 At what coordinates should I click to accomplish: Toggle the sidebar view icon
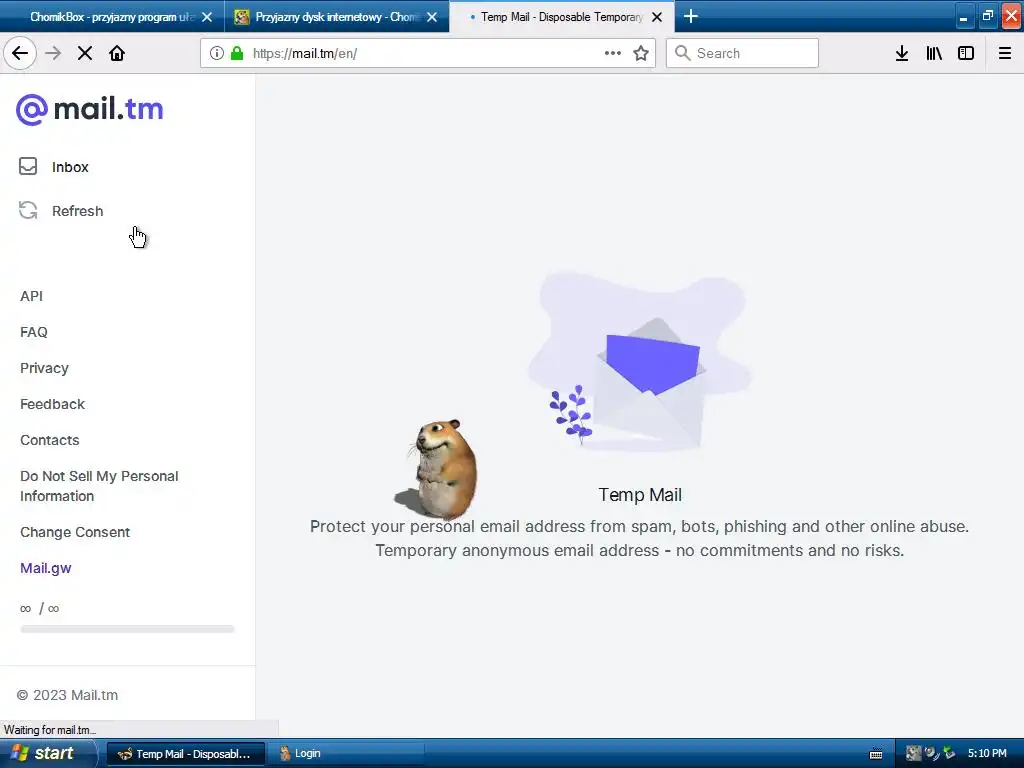966,53
